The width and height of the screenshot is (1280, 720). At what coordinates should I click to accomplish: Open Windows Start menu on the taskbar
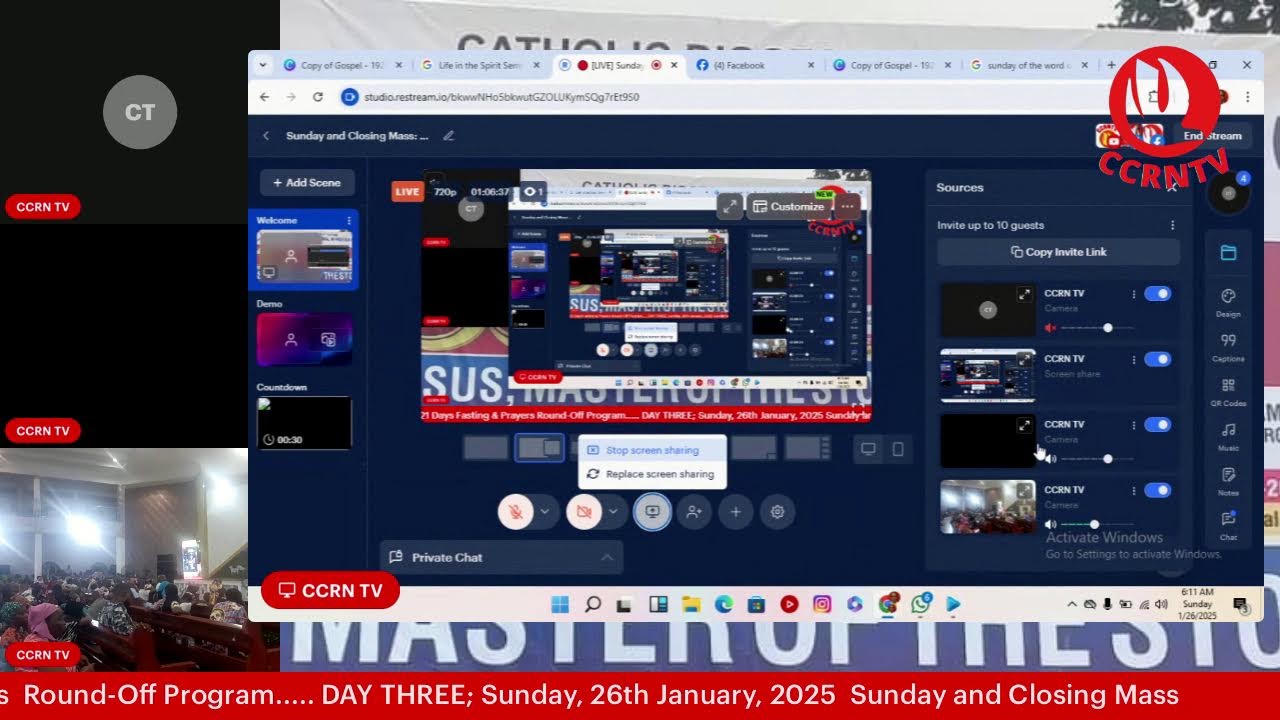(560, 604)
